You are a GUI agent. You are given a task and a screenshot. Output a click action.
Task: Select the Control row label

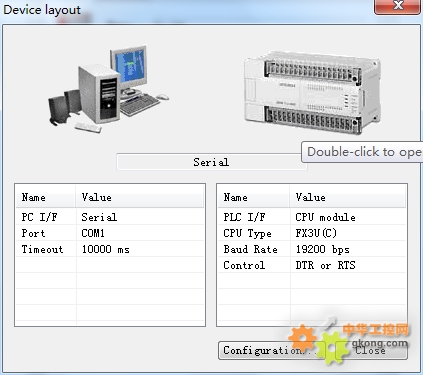coord(244,265)
